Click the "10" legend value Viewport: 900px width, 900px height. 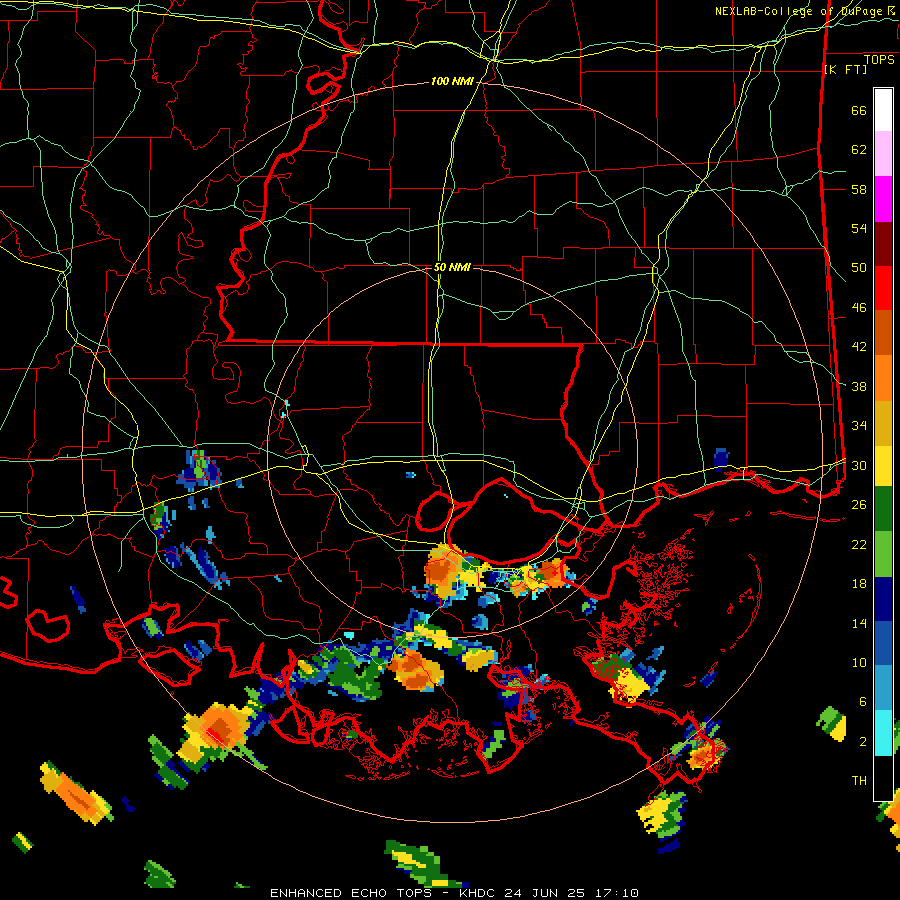[859, 662]
